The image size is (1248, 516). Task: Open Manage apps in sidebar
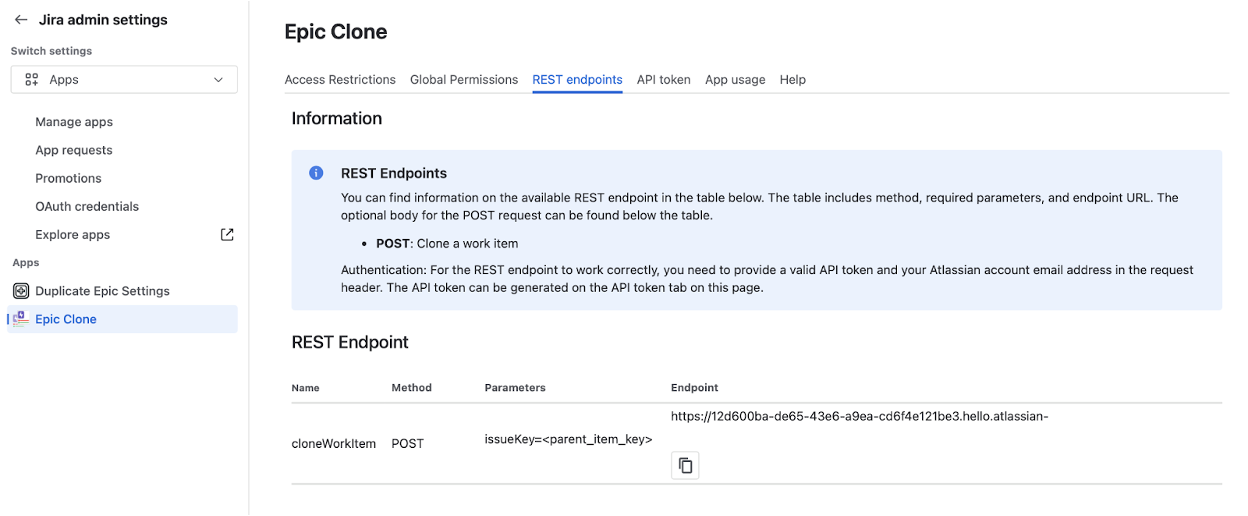pos(74,122)
